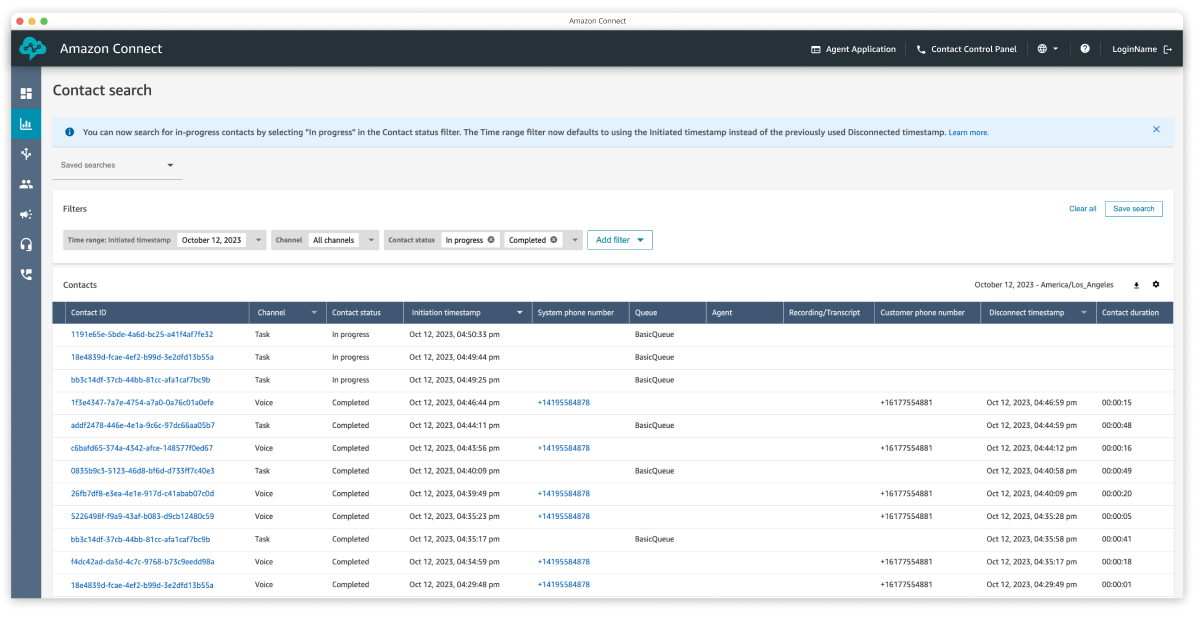
Task: Expand the Add filter dropdown
Action: coord(619,240)
